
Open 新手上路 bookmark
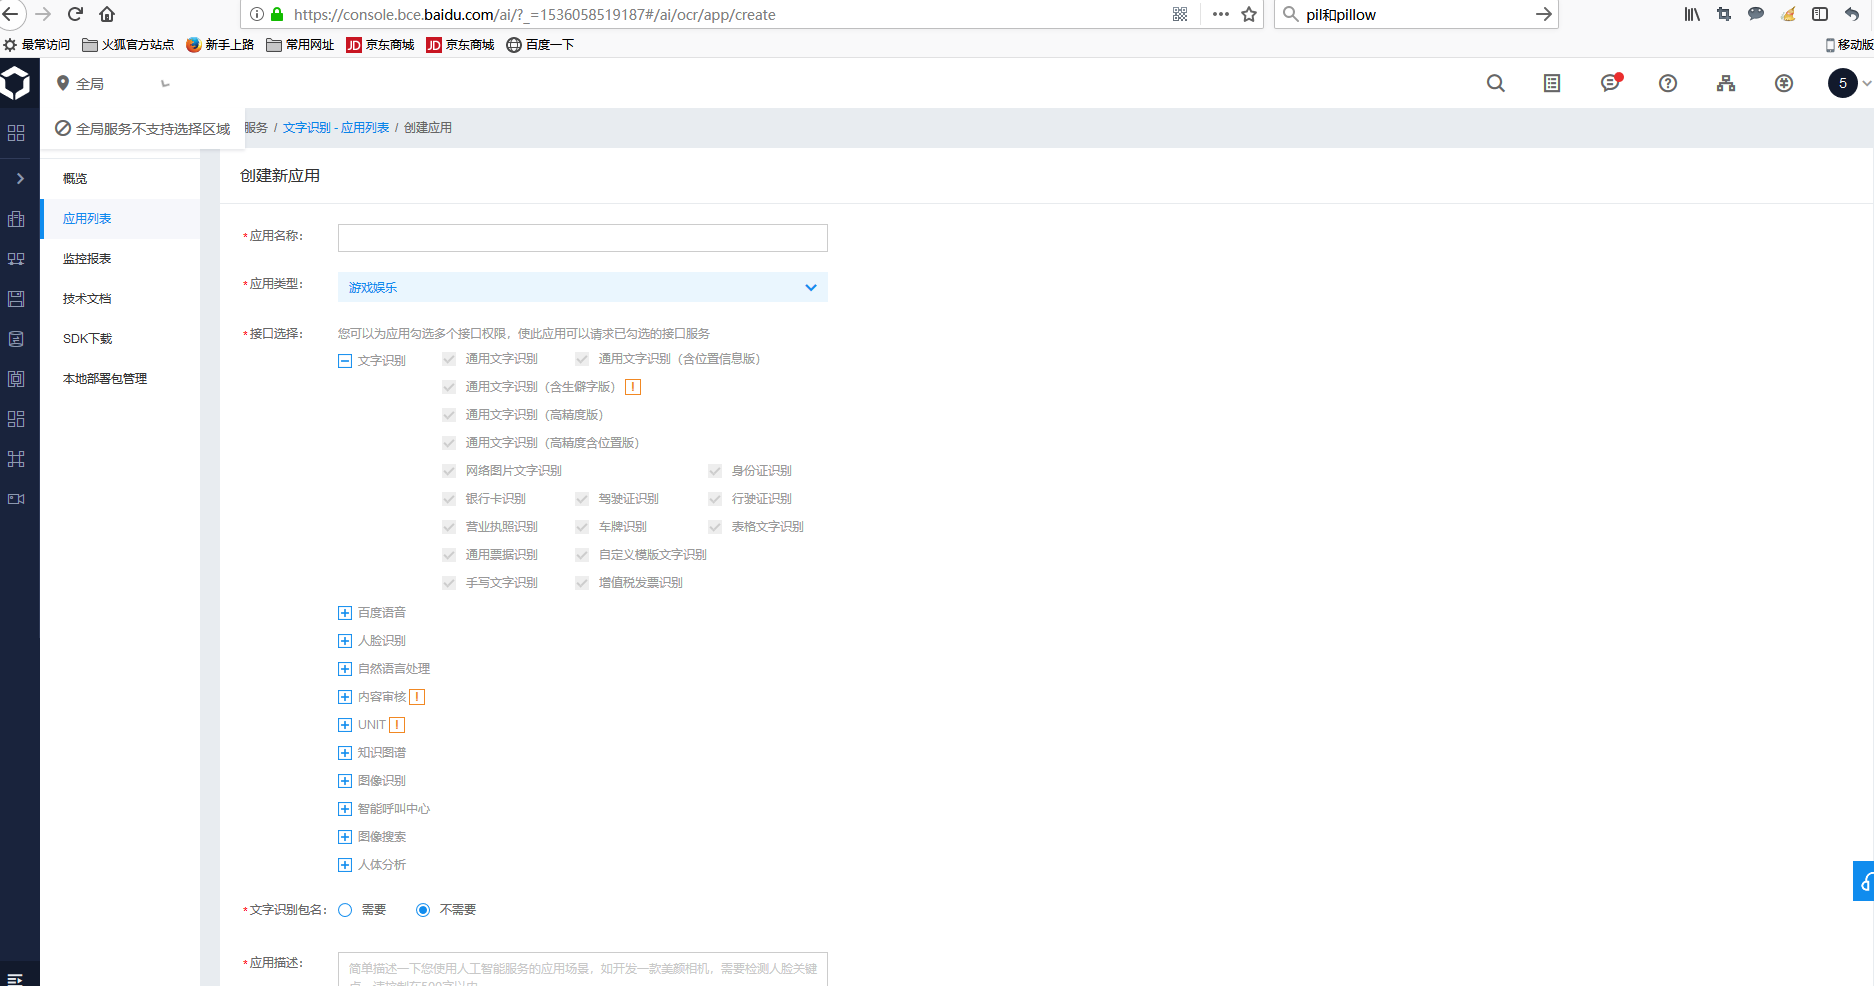(x=220, y=45)
